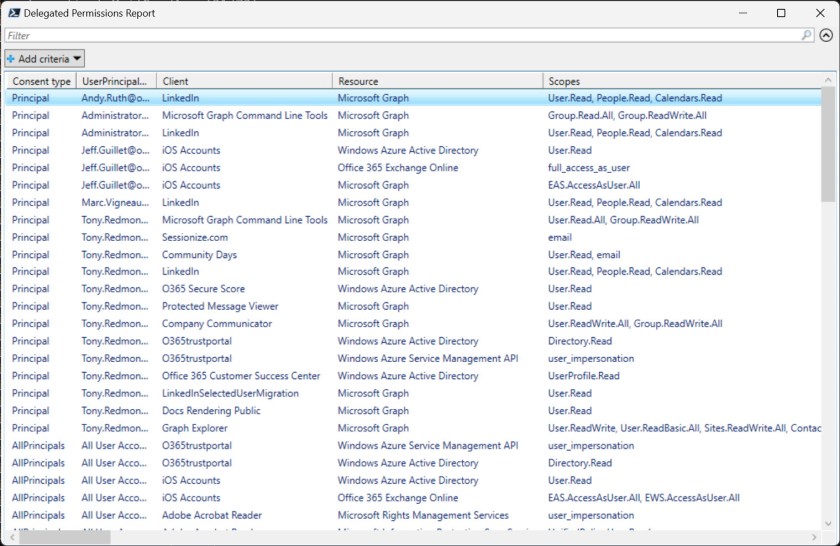This screenshot has width=840, height=546.
Task: Click the 'Directory.Read' scope in Tony.Redmond O365trustportal row
Action: [580, 341]
